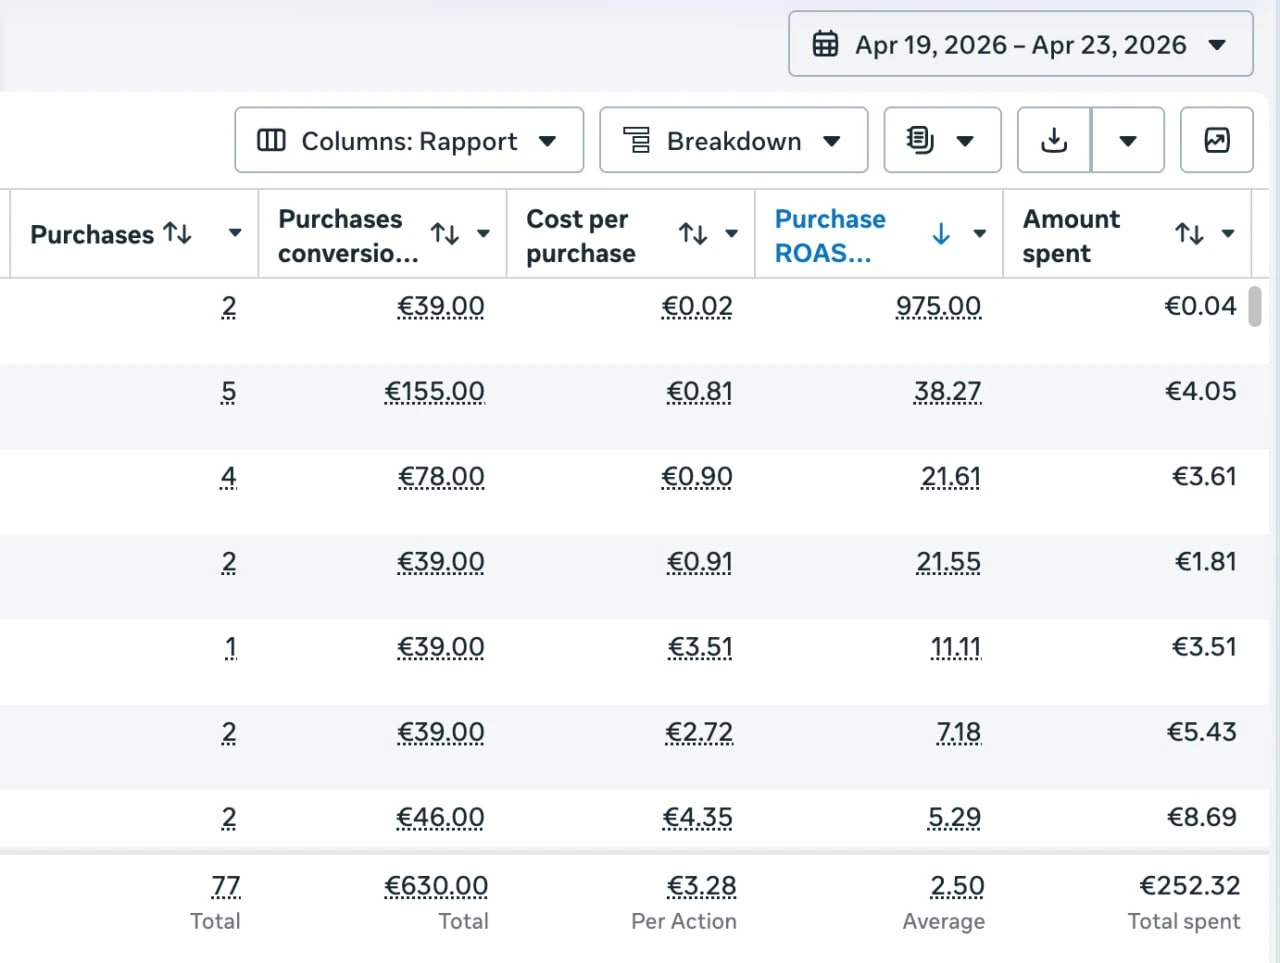Sort by Purchases conversion value arrows
This screenshot has height=963, width=1280.
(445, 233)
